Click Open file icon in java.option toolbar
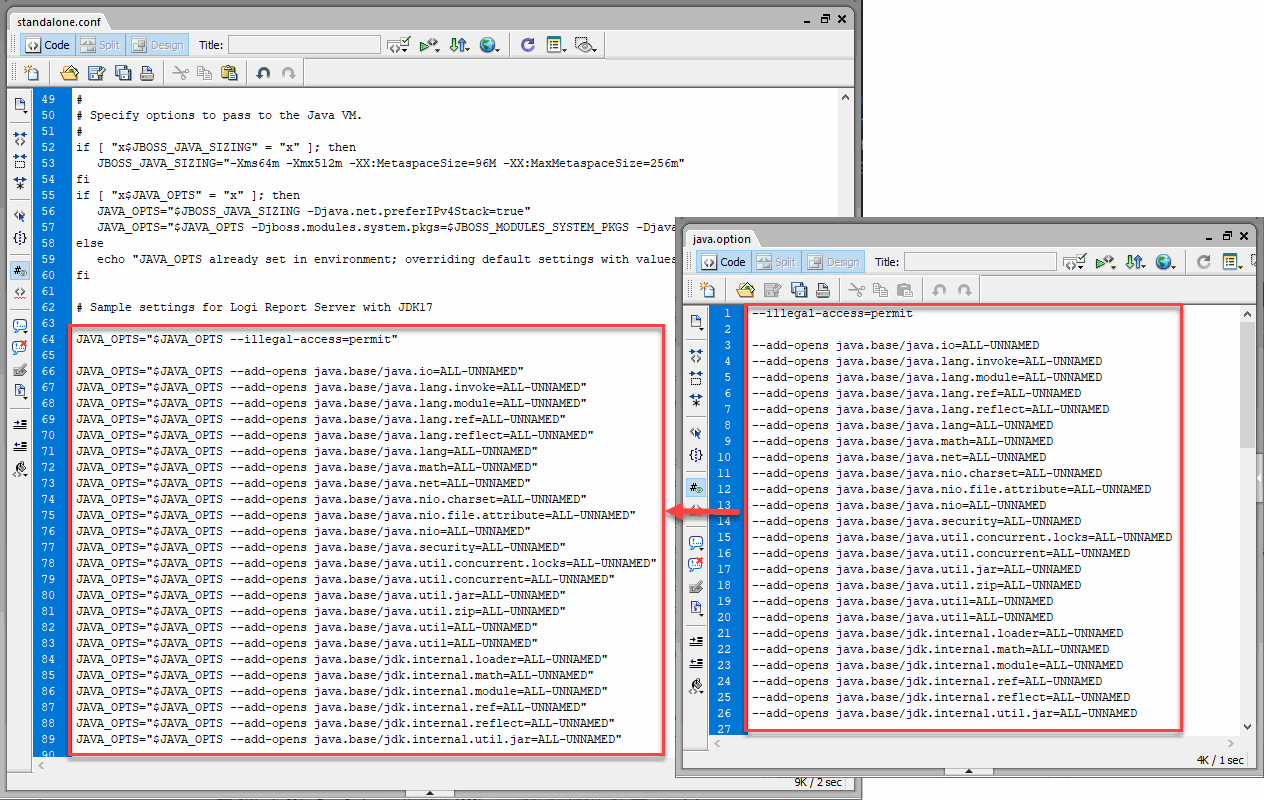Viewport: 1264px width, 800px height. 745,290
